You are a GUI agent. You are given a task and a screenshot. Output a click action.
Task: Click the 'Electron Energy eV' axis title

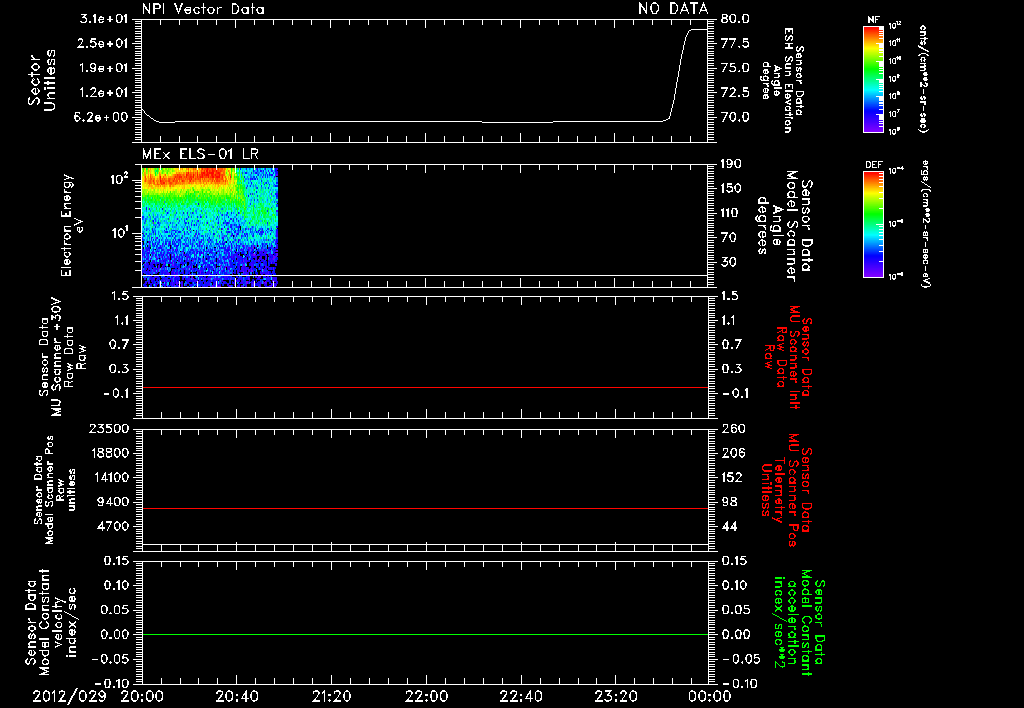[x=71, y=225]
